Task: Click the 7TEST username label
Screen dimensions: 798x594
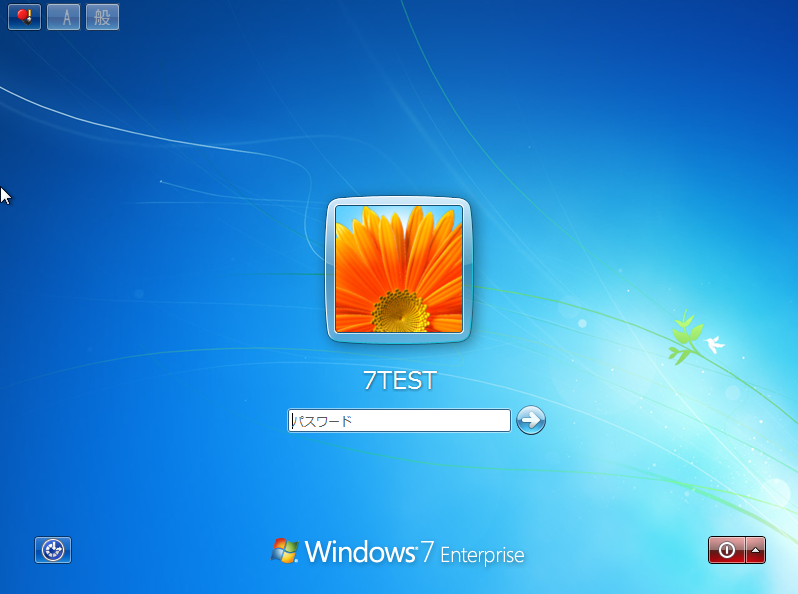Action: 399,381
